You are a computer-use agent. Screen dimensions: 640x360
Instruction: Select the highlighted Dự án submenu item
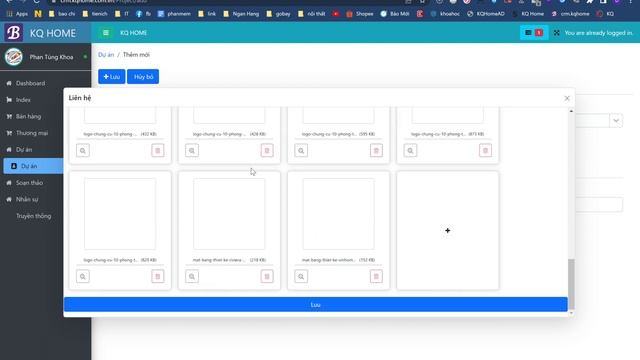[x=33, y=166]
